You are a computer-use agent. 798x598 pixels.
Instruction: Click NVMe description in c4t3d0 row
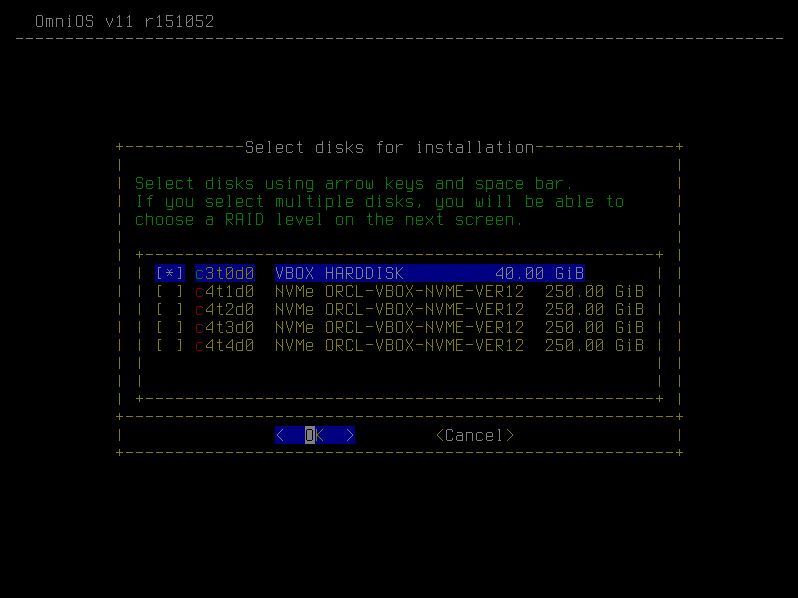400,327
